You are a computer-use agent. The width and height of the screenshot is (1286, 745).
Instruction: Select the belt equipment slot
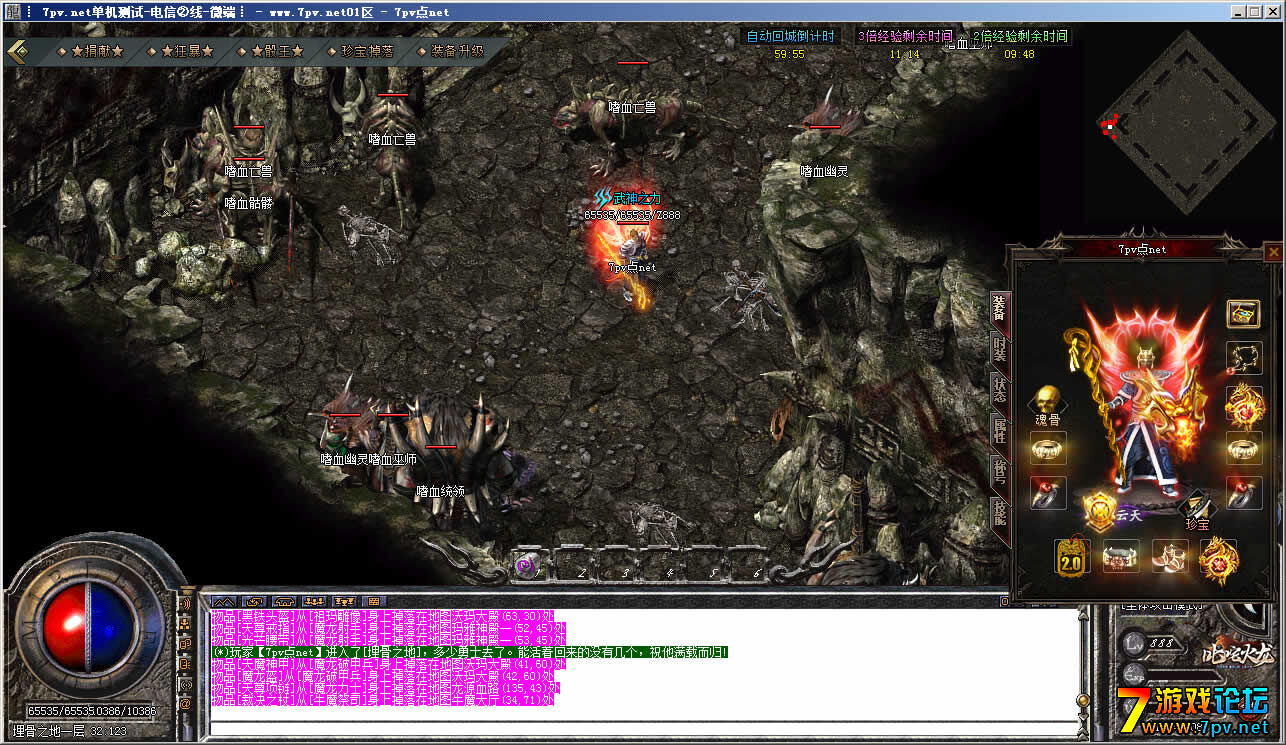click(x=1121, y=556)
